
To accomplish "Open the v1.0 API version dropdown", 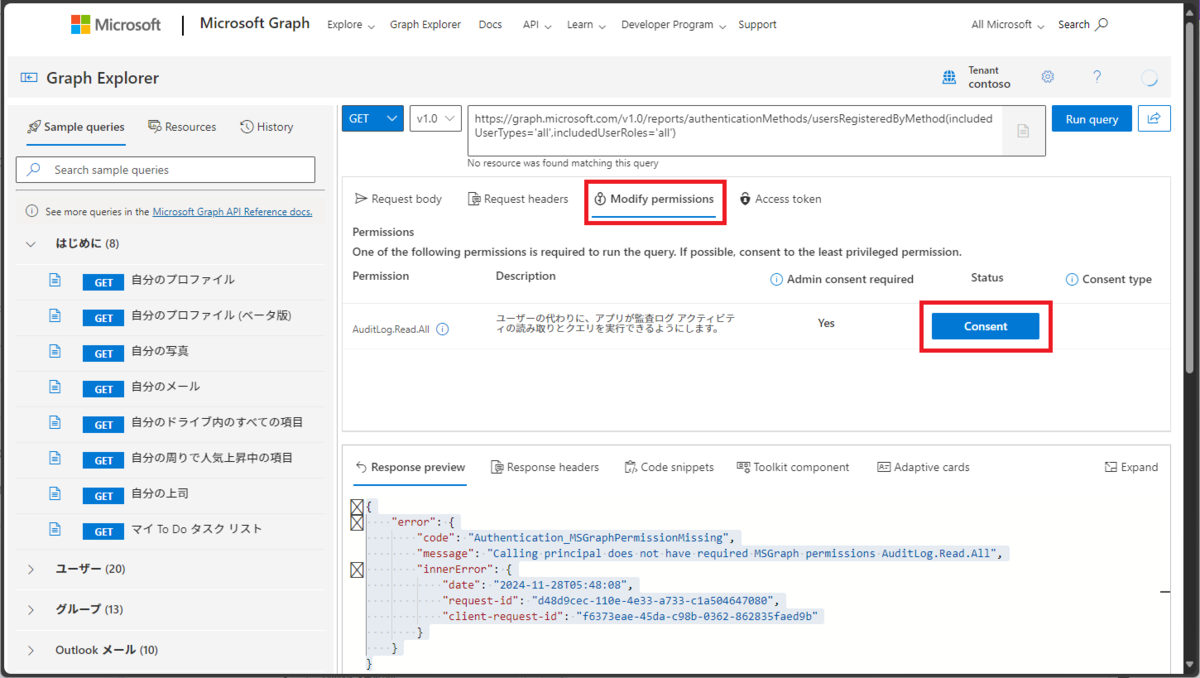I will [436, 118].
